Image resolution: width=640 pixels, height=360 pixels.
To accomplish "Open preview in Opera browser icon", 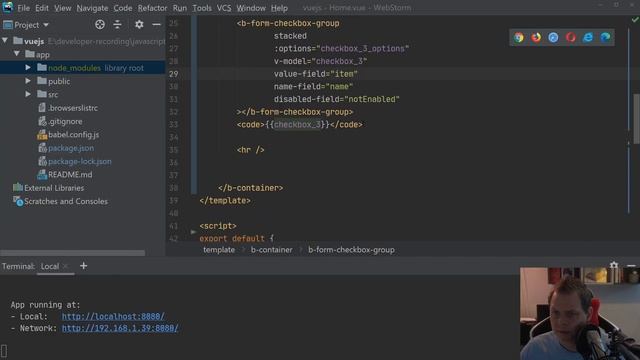I will 571,38.
